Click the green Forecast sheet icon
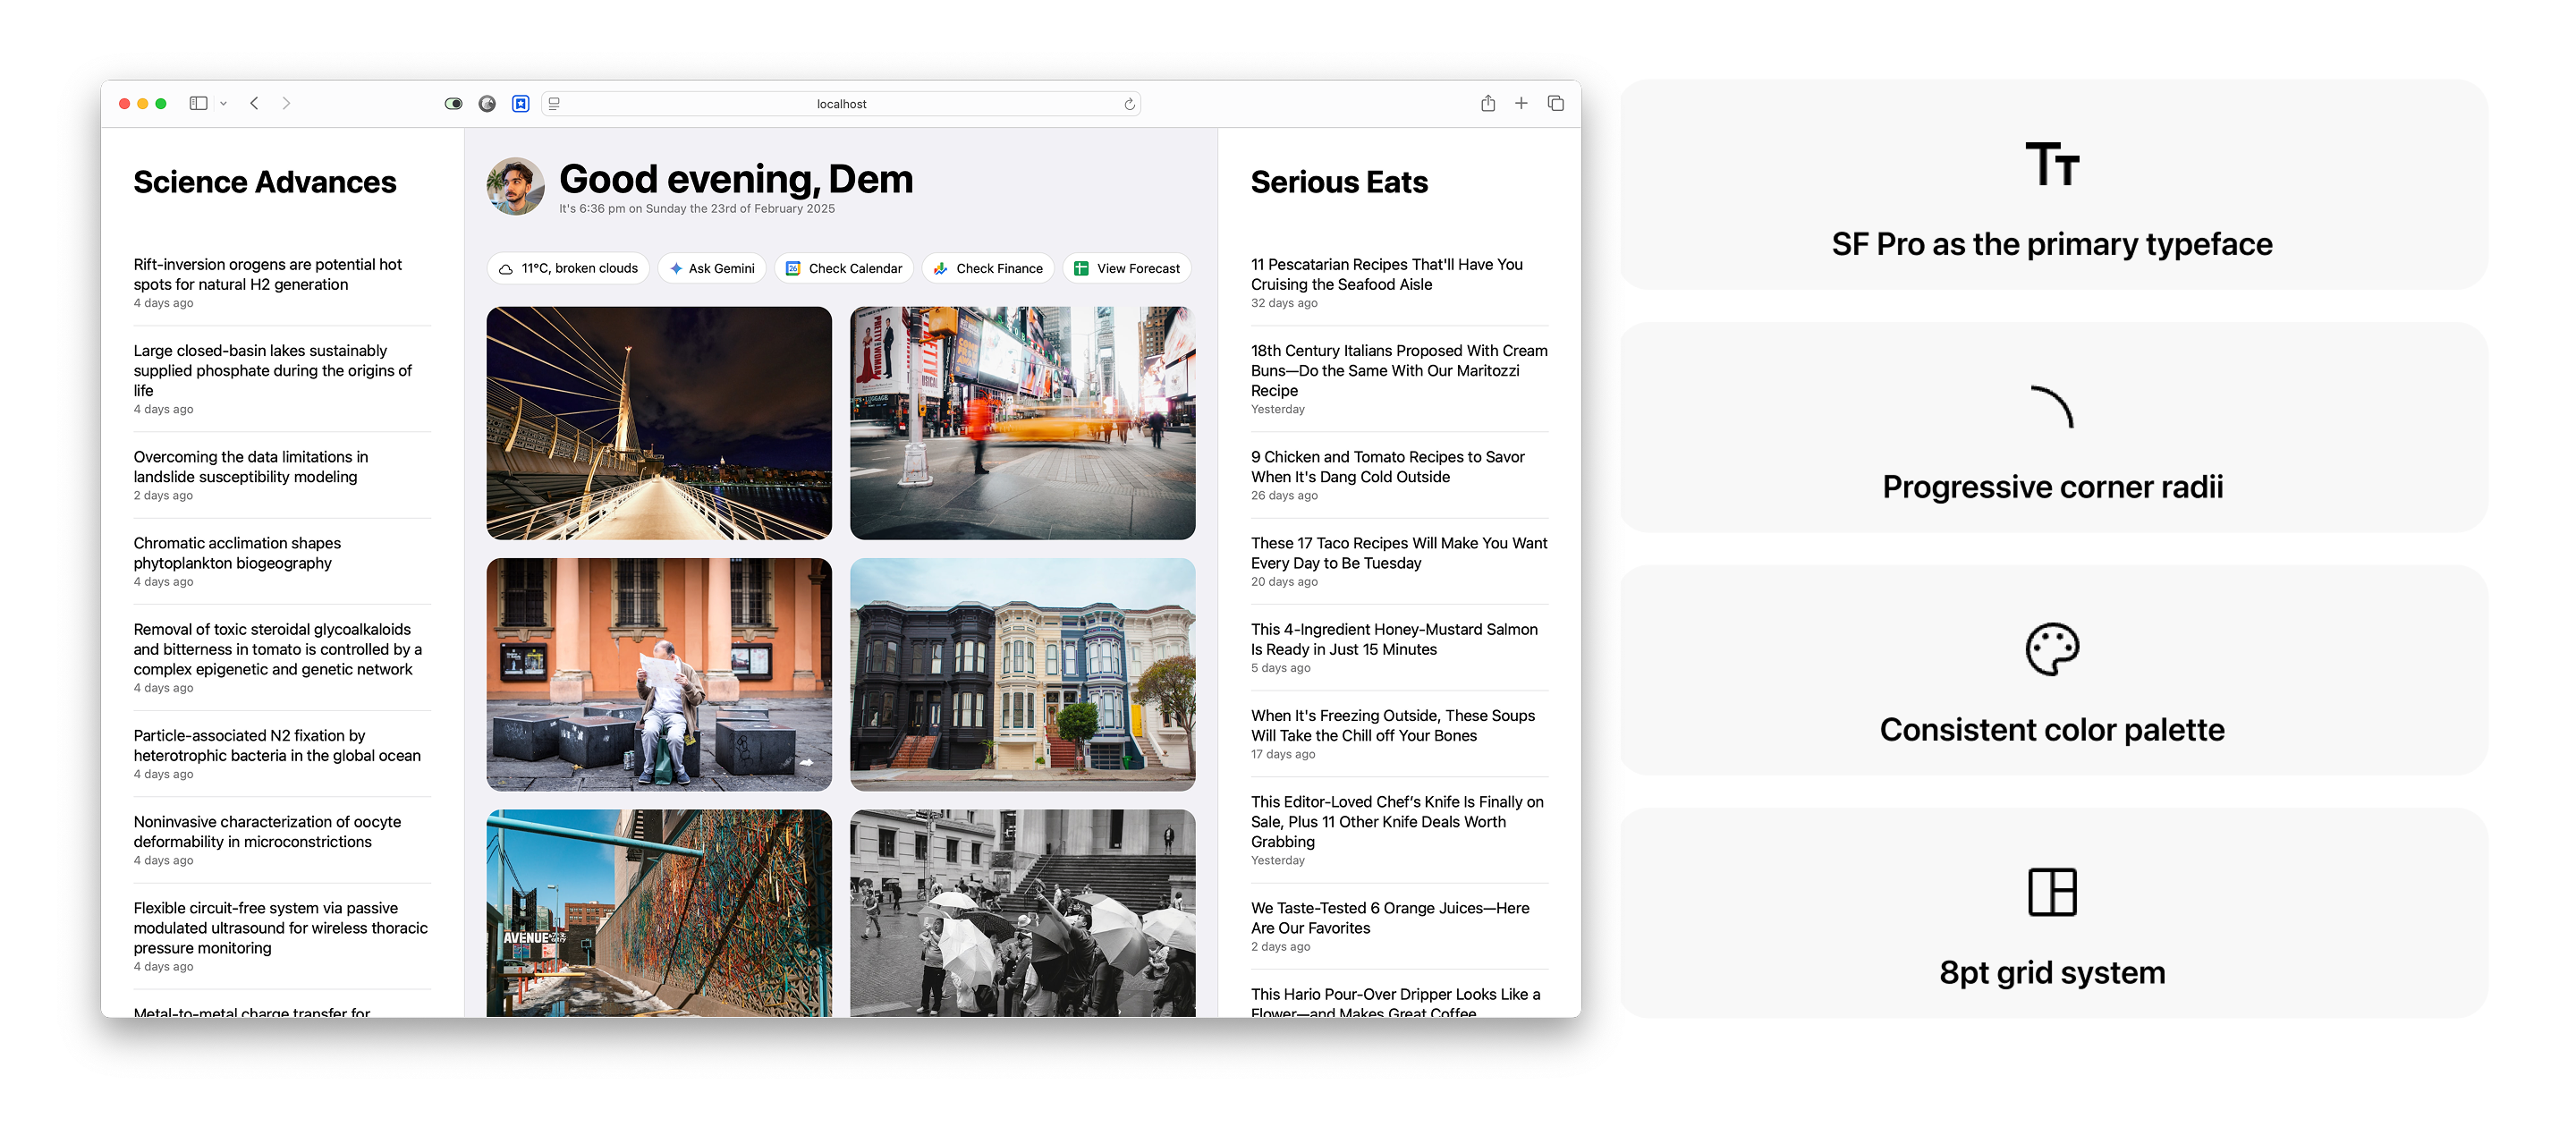Viewport: 2576px width, 1127px height. [x=1081, y=268]
